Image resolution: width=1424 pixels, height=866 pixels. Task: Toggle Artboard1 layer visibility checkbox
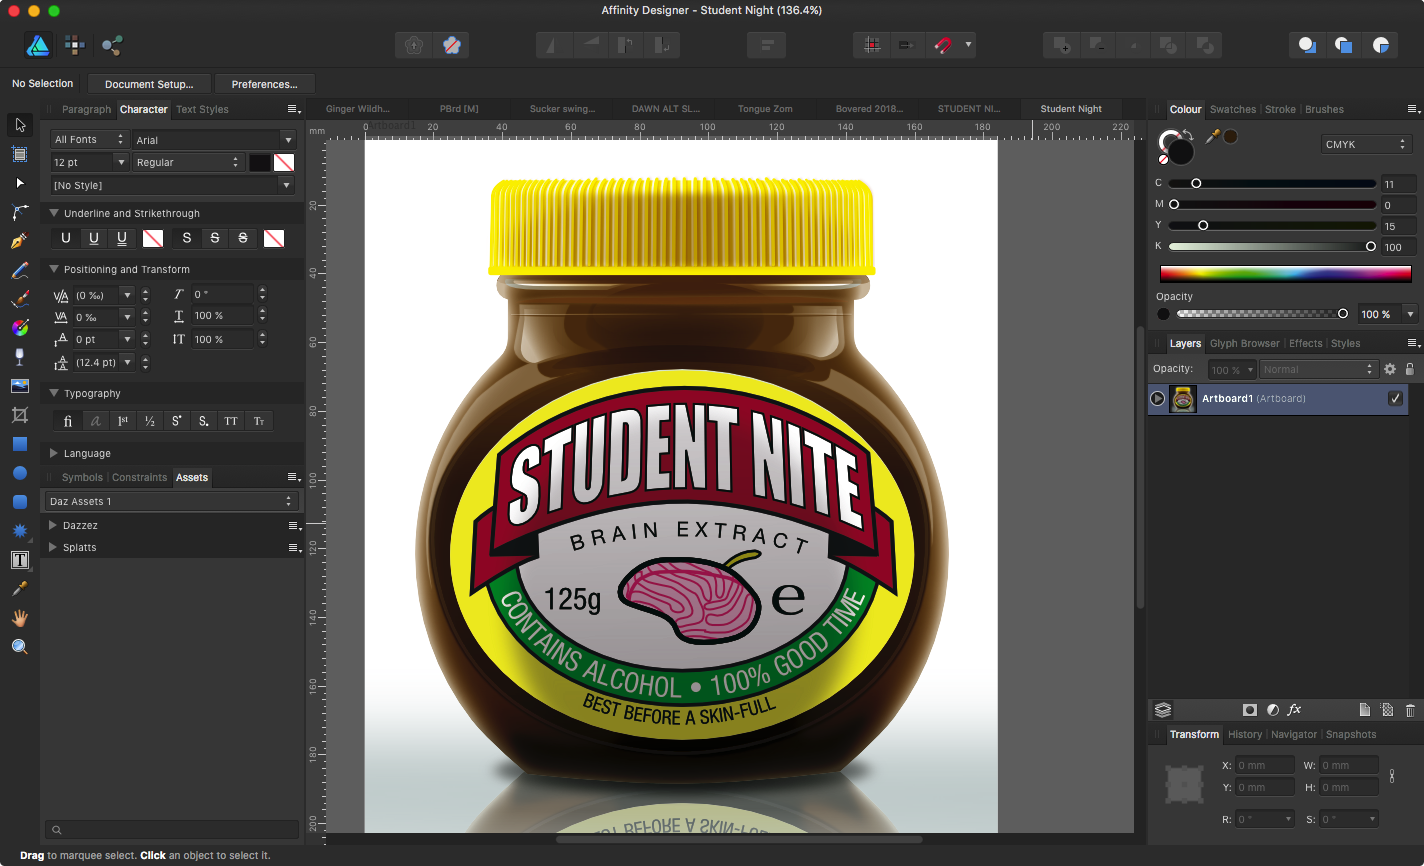point(1395,398)
